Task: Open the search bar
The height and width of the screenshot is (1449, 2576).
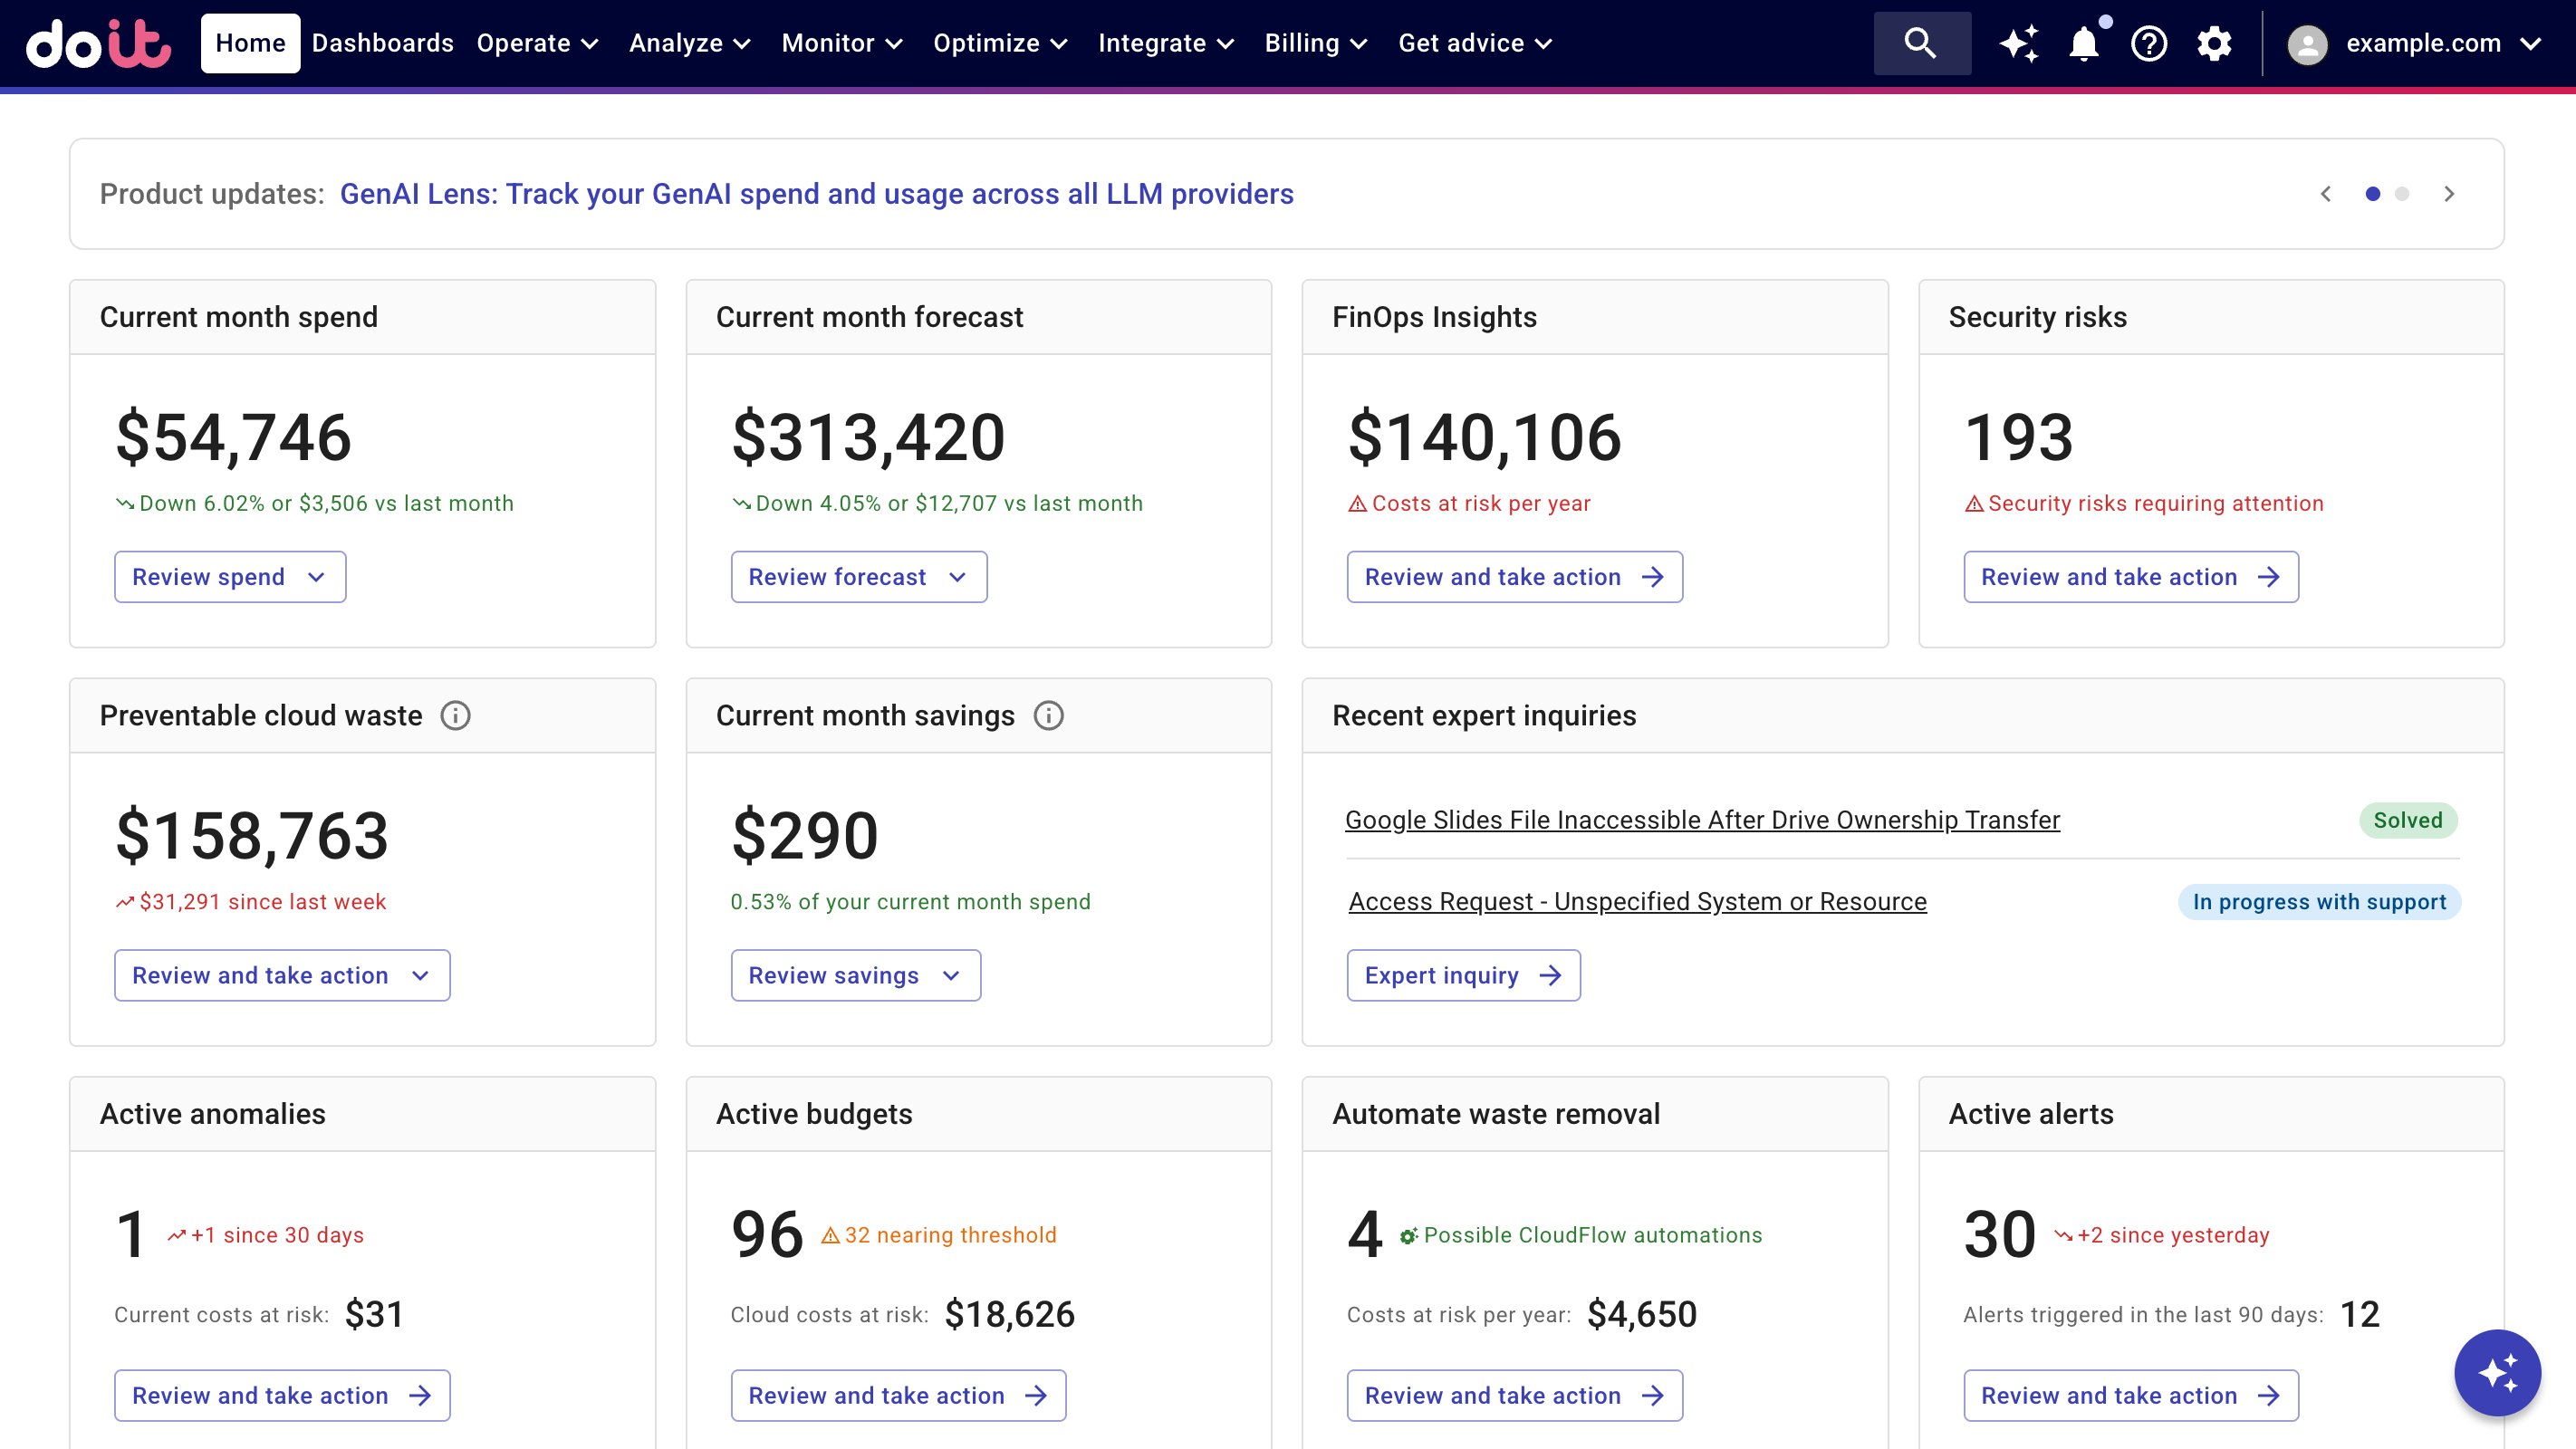Action: tap(1921, 43)
